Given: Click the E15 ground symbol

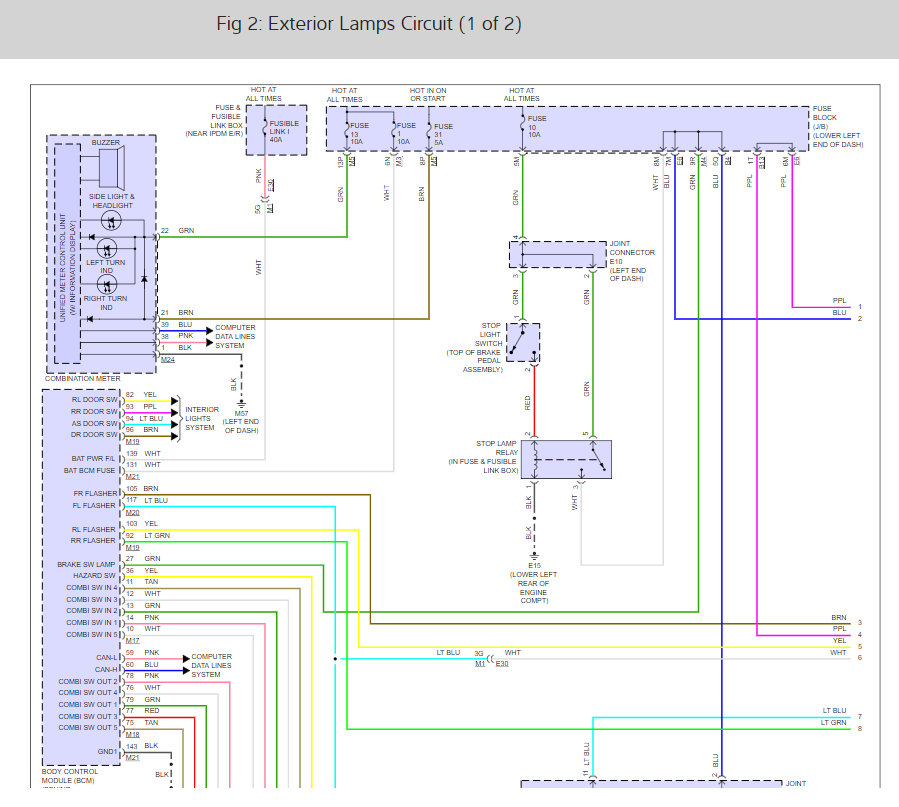Looking at the screenshot, I should click(x=534, y=557).
